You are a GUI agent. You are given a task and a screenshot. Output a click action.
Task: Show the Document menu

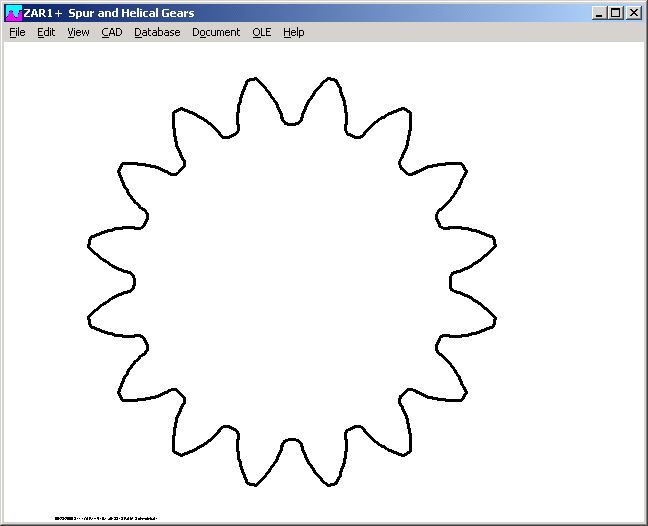(216, 32)
